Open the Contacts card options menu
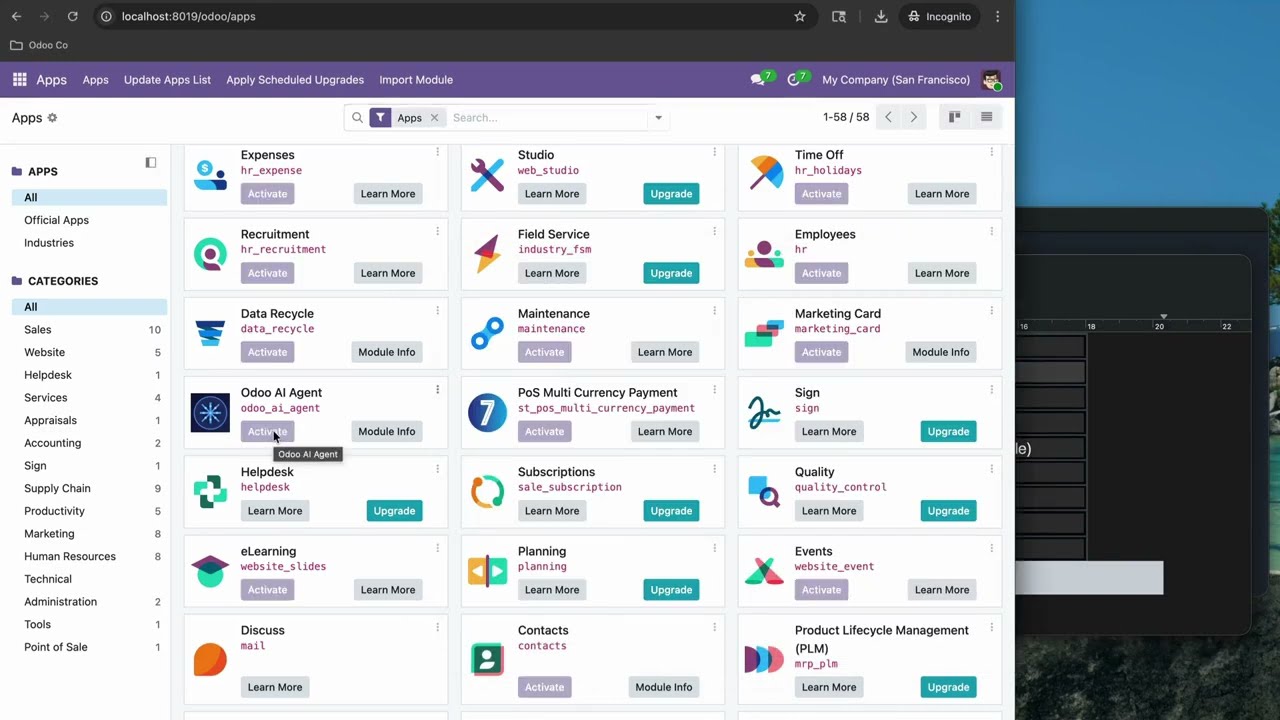 pyautogui.click(x=714, y=627)
